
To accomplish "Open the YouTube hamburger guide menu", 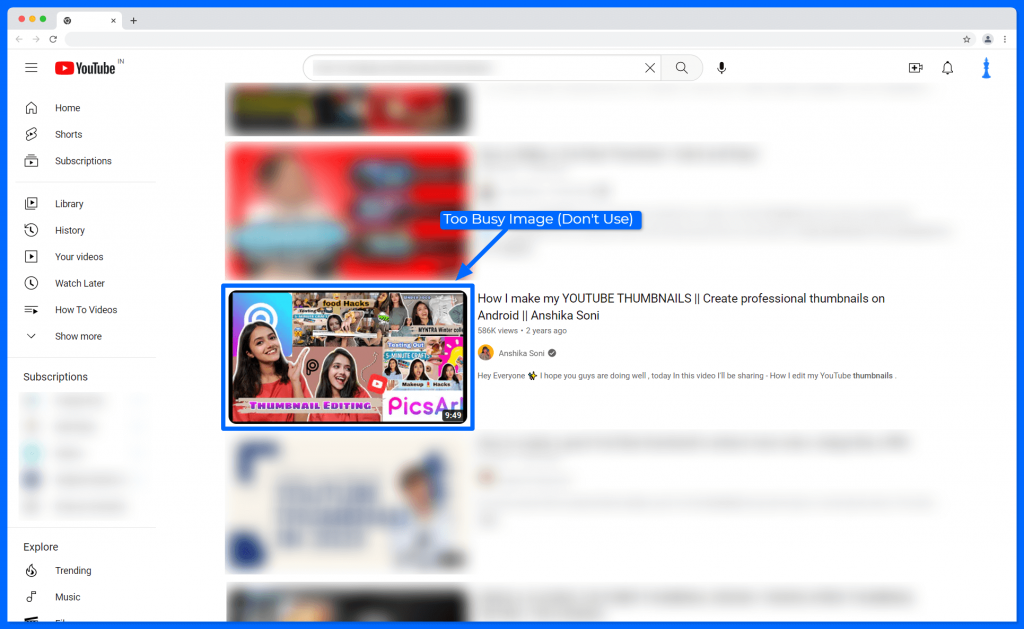I will coord(31,68).
